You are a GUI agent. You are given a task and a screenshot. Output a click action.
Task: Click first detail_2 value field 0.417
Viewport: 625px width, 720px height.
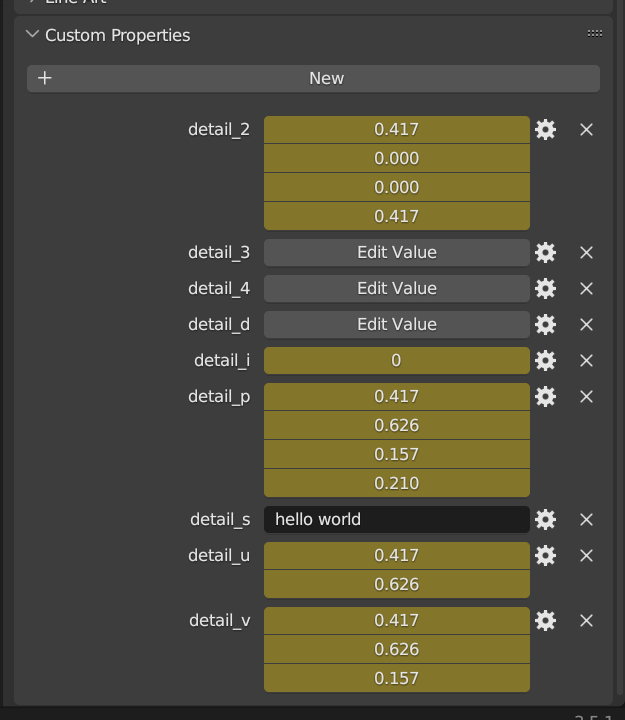[397, 129]
